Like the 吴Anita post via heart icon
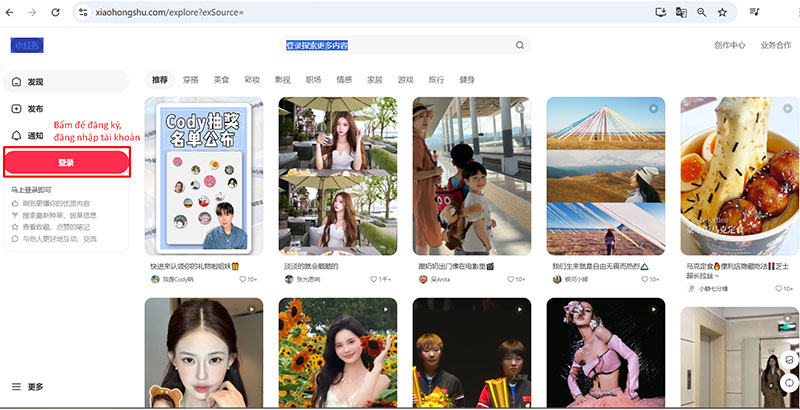 [x=511, y=279]
